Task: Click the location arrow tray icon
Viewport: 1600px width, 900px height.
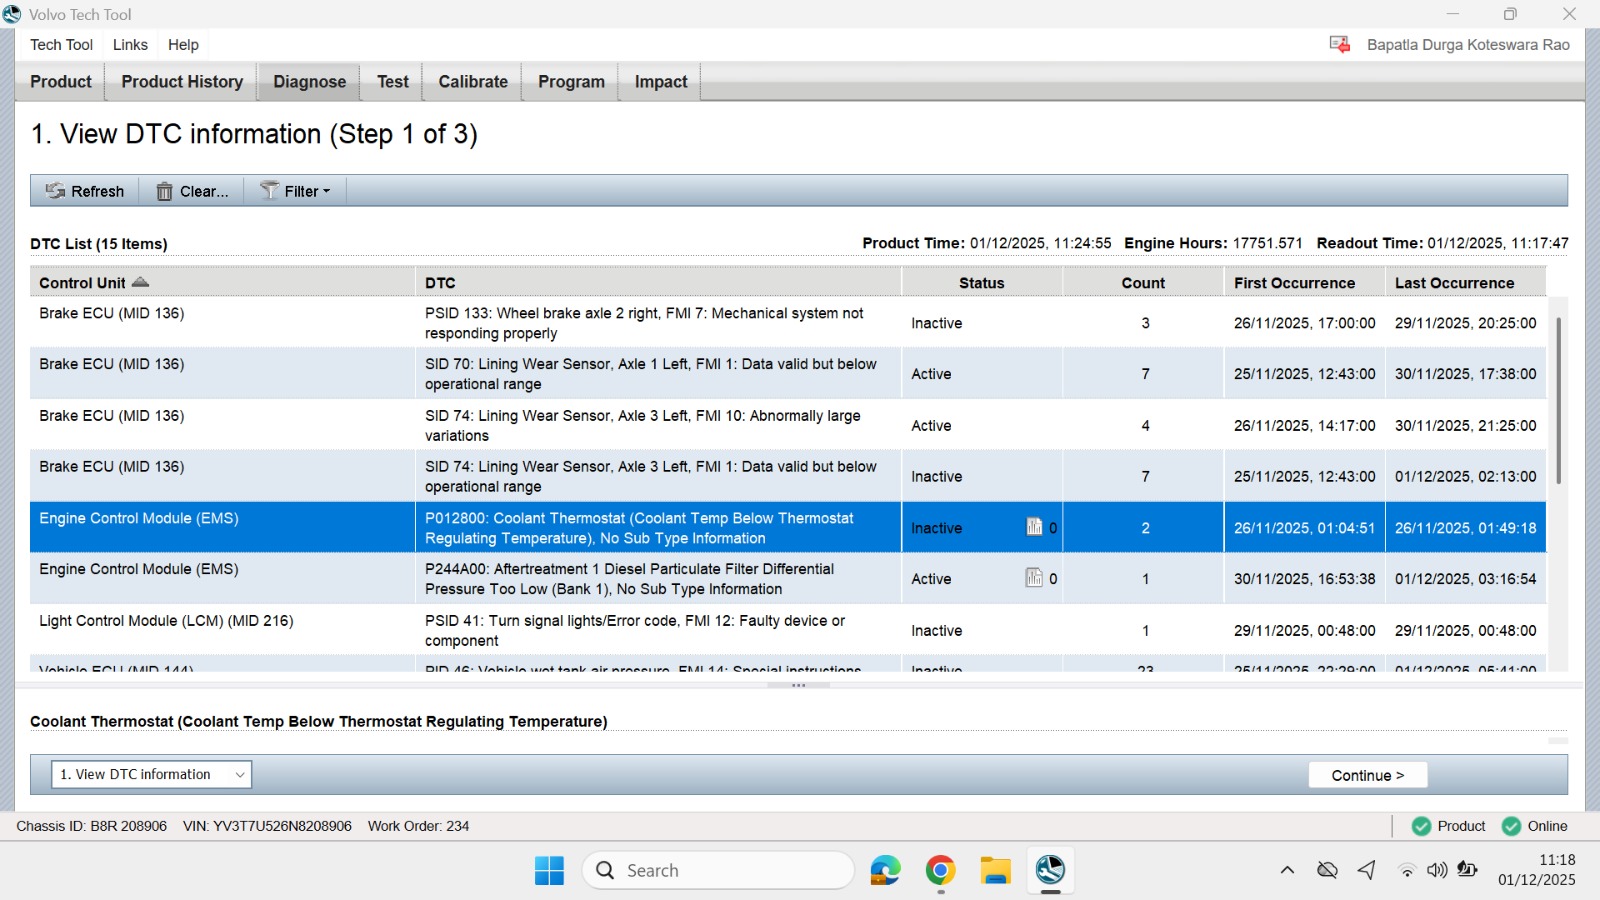Action: click(x=1367, y=870)
